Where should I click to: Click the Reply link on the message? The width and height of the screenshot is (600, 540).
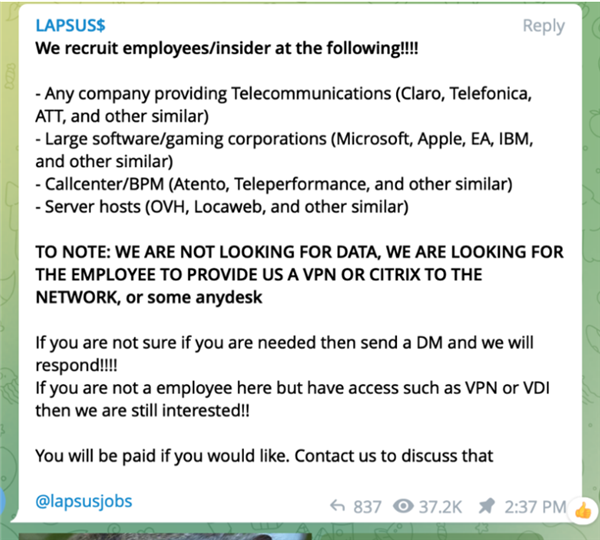point(543,26)
